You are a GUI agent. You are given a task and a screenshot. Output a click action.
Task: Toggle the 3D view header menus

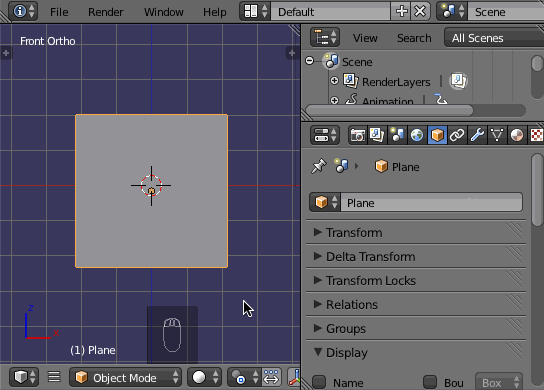(54, 376)
